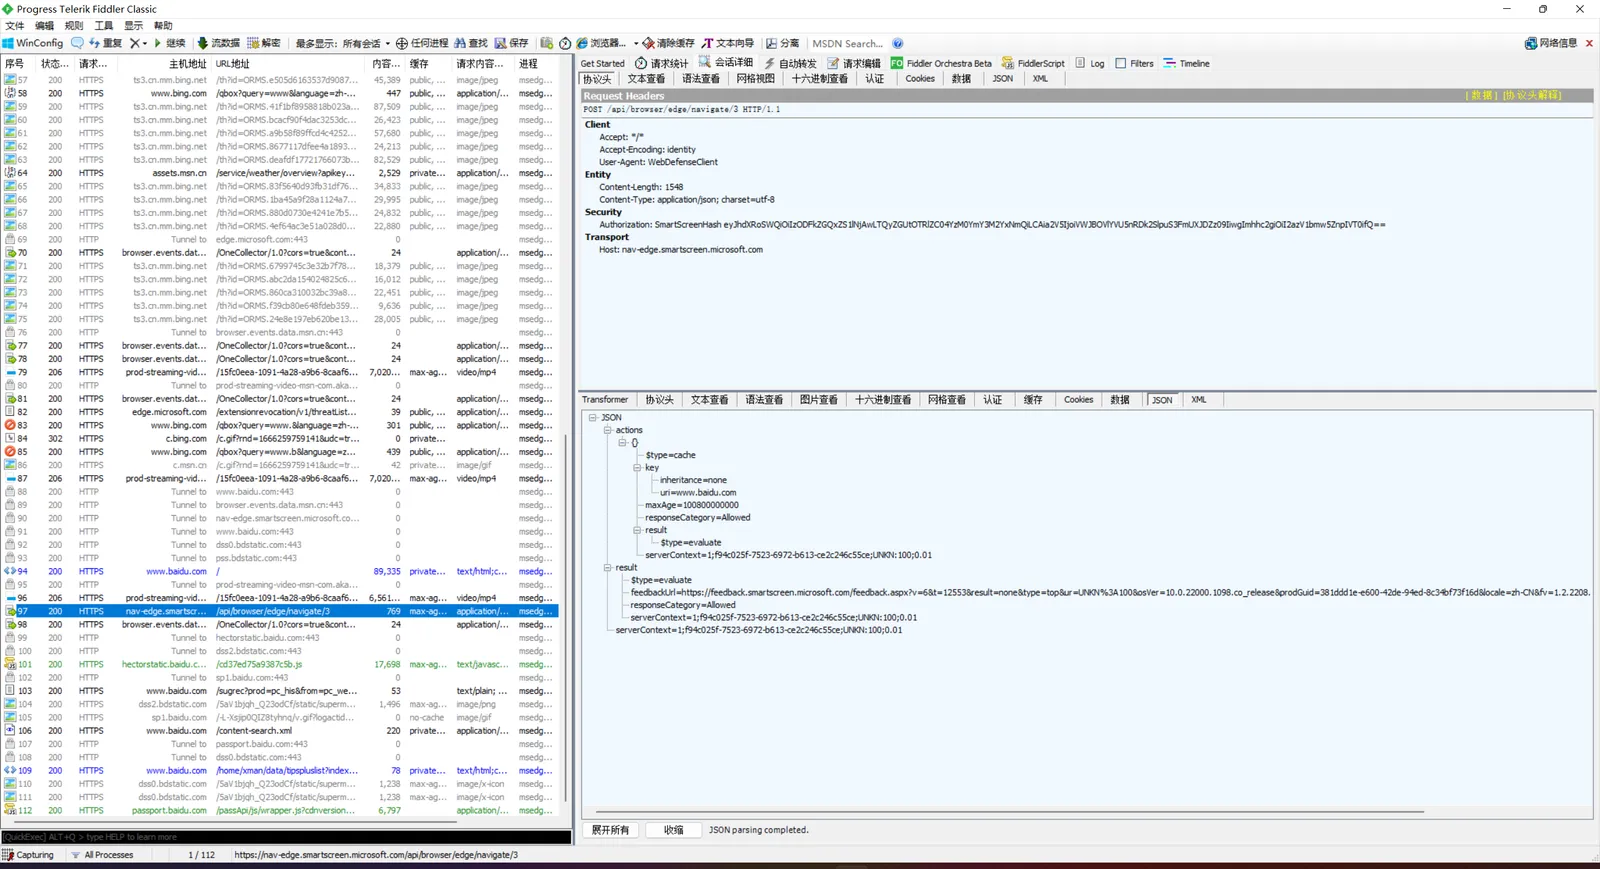Open the Tools (工具) menu
Screen dimensions: 1600x869
[x=104, y=26]
